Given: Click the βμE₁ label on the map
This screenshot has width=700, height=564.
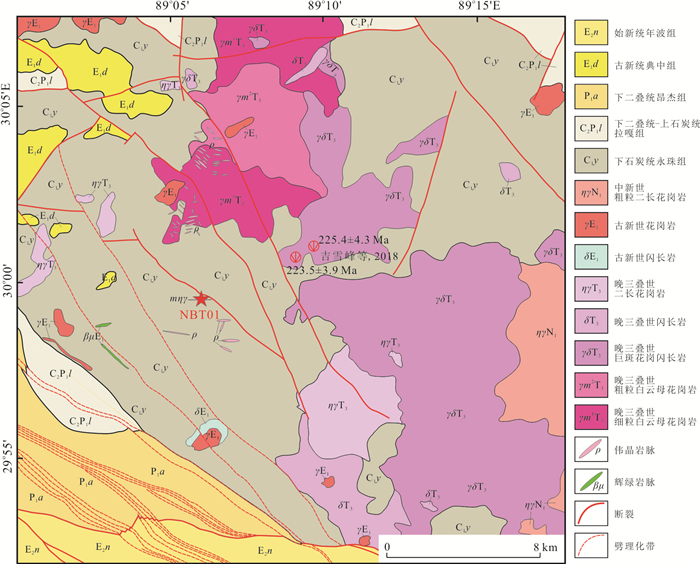Looking at the screenshot, I should (94, 337).
